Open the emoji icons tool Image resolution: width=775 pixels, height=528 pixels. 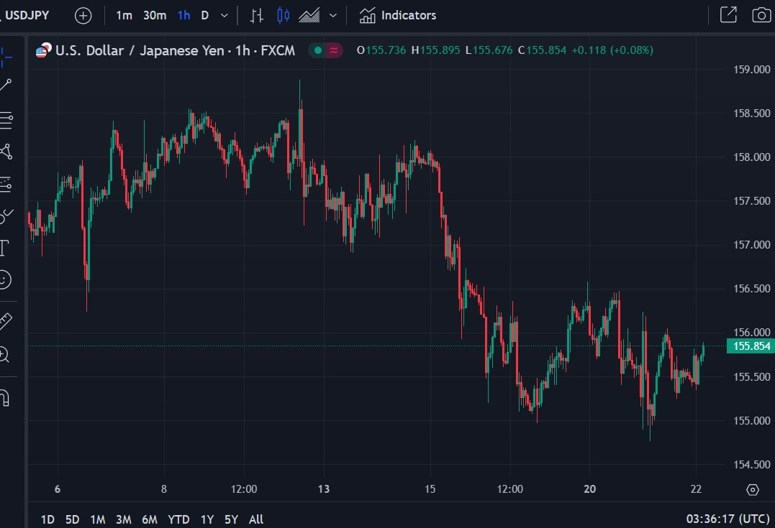pyautogui.click(x=5, y=280)
